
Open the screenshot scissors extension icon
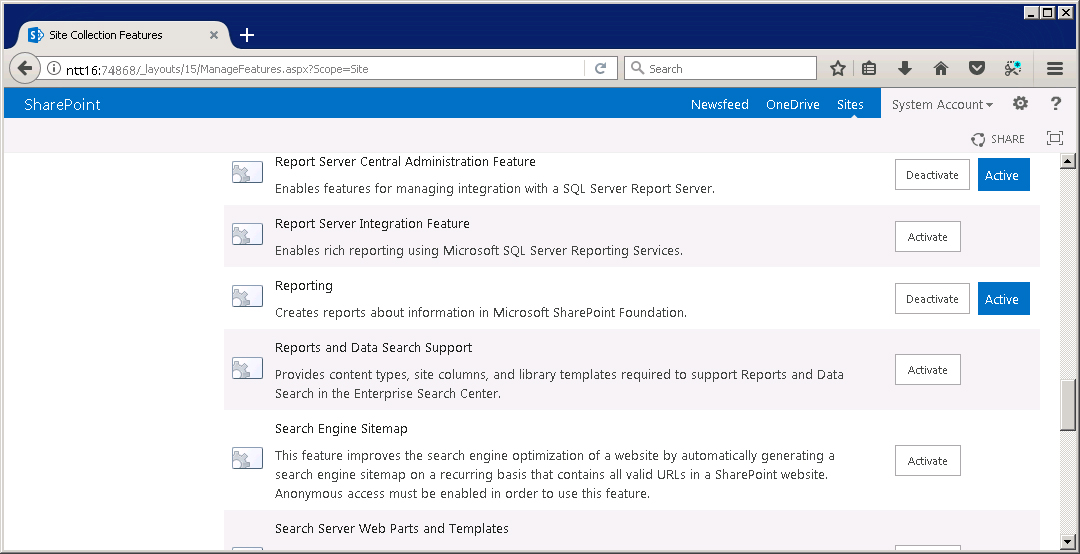pyautogui.click(x=1012, y=68)
